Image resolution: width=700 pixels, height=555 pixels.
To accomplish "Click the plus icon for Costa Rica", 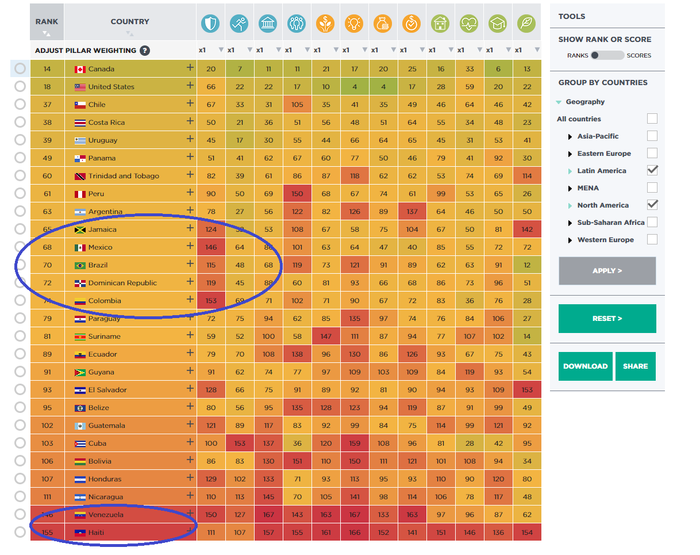I will click(x=190, y=121).
